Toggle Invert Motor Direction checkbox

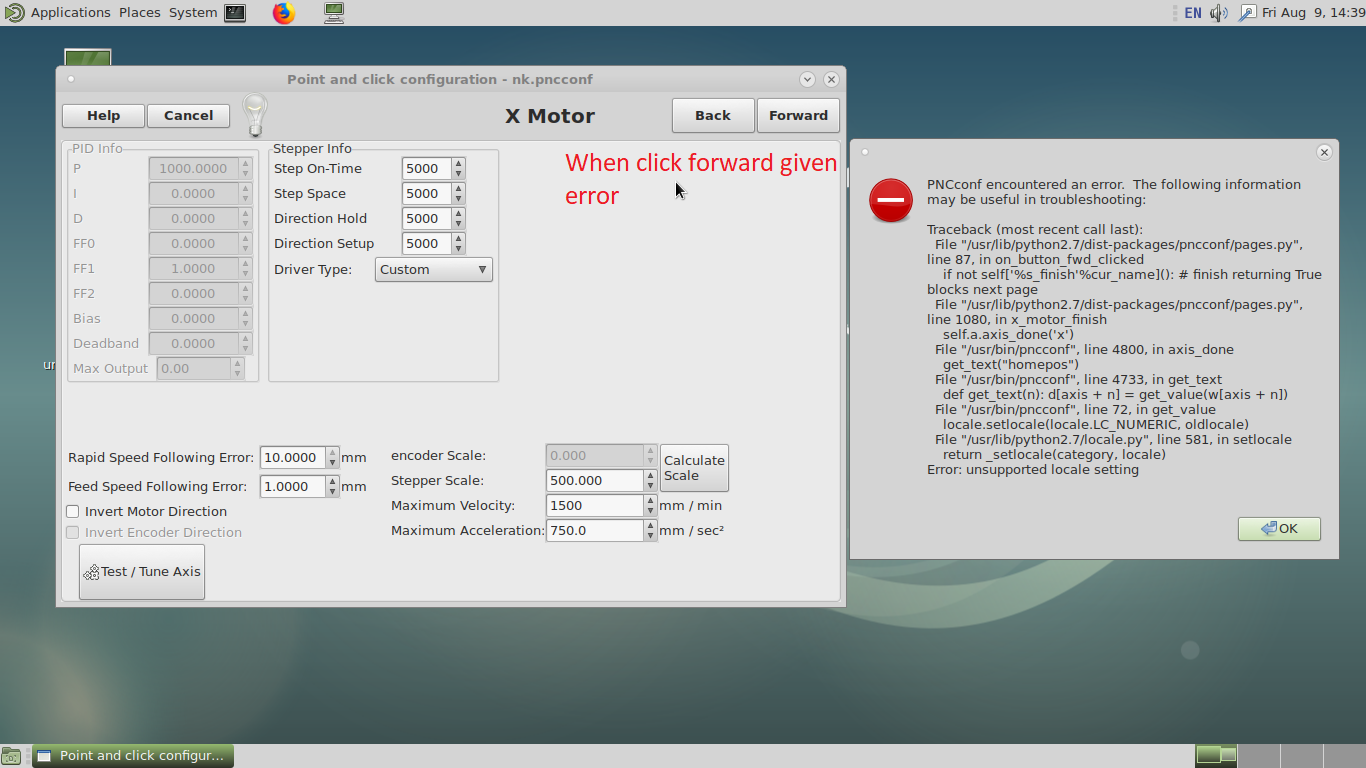(72, 511)
